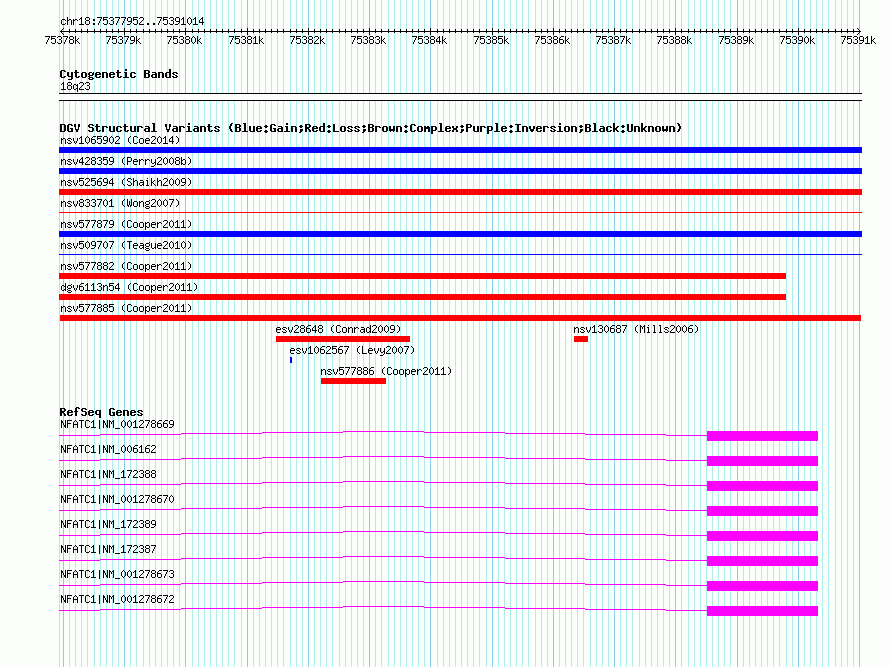The image size is (890, 667).
Task: Click the magenta exon of NM_172387
Action: pos(762,561)
